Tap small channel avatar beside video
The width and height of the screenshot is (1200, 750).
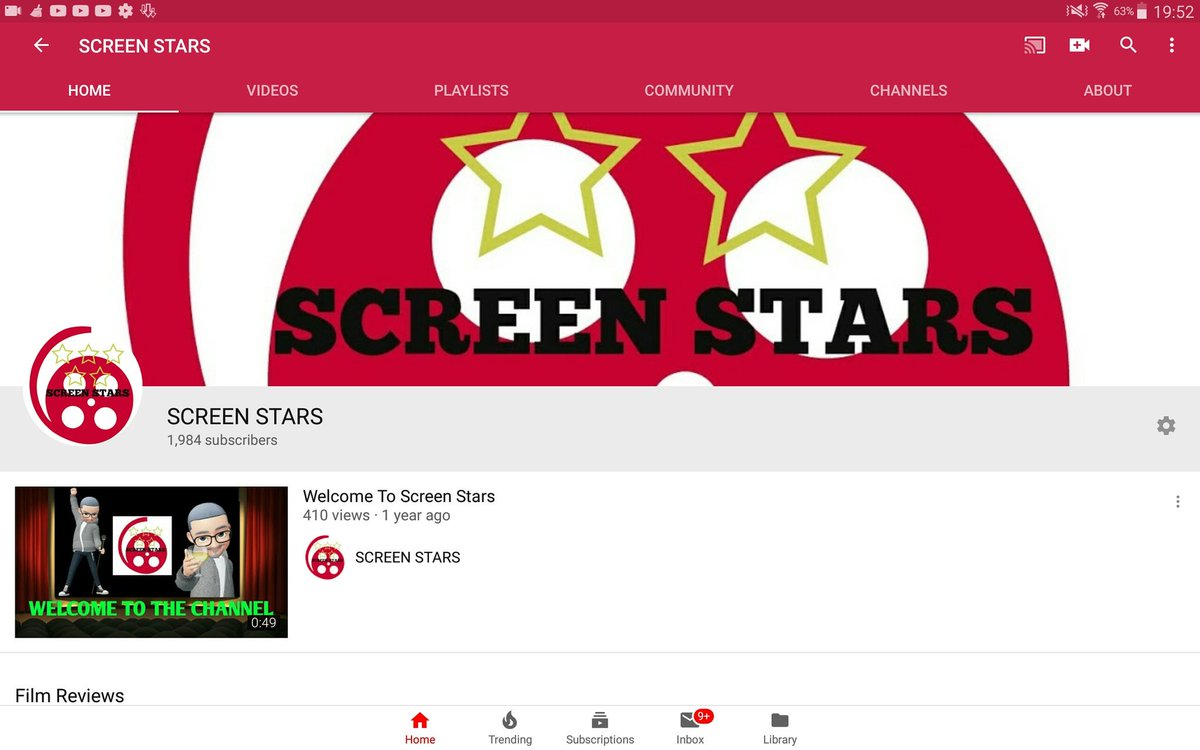point(325,557)
